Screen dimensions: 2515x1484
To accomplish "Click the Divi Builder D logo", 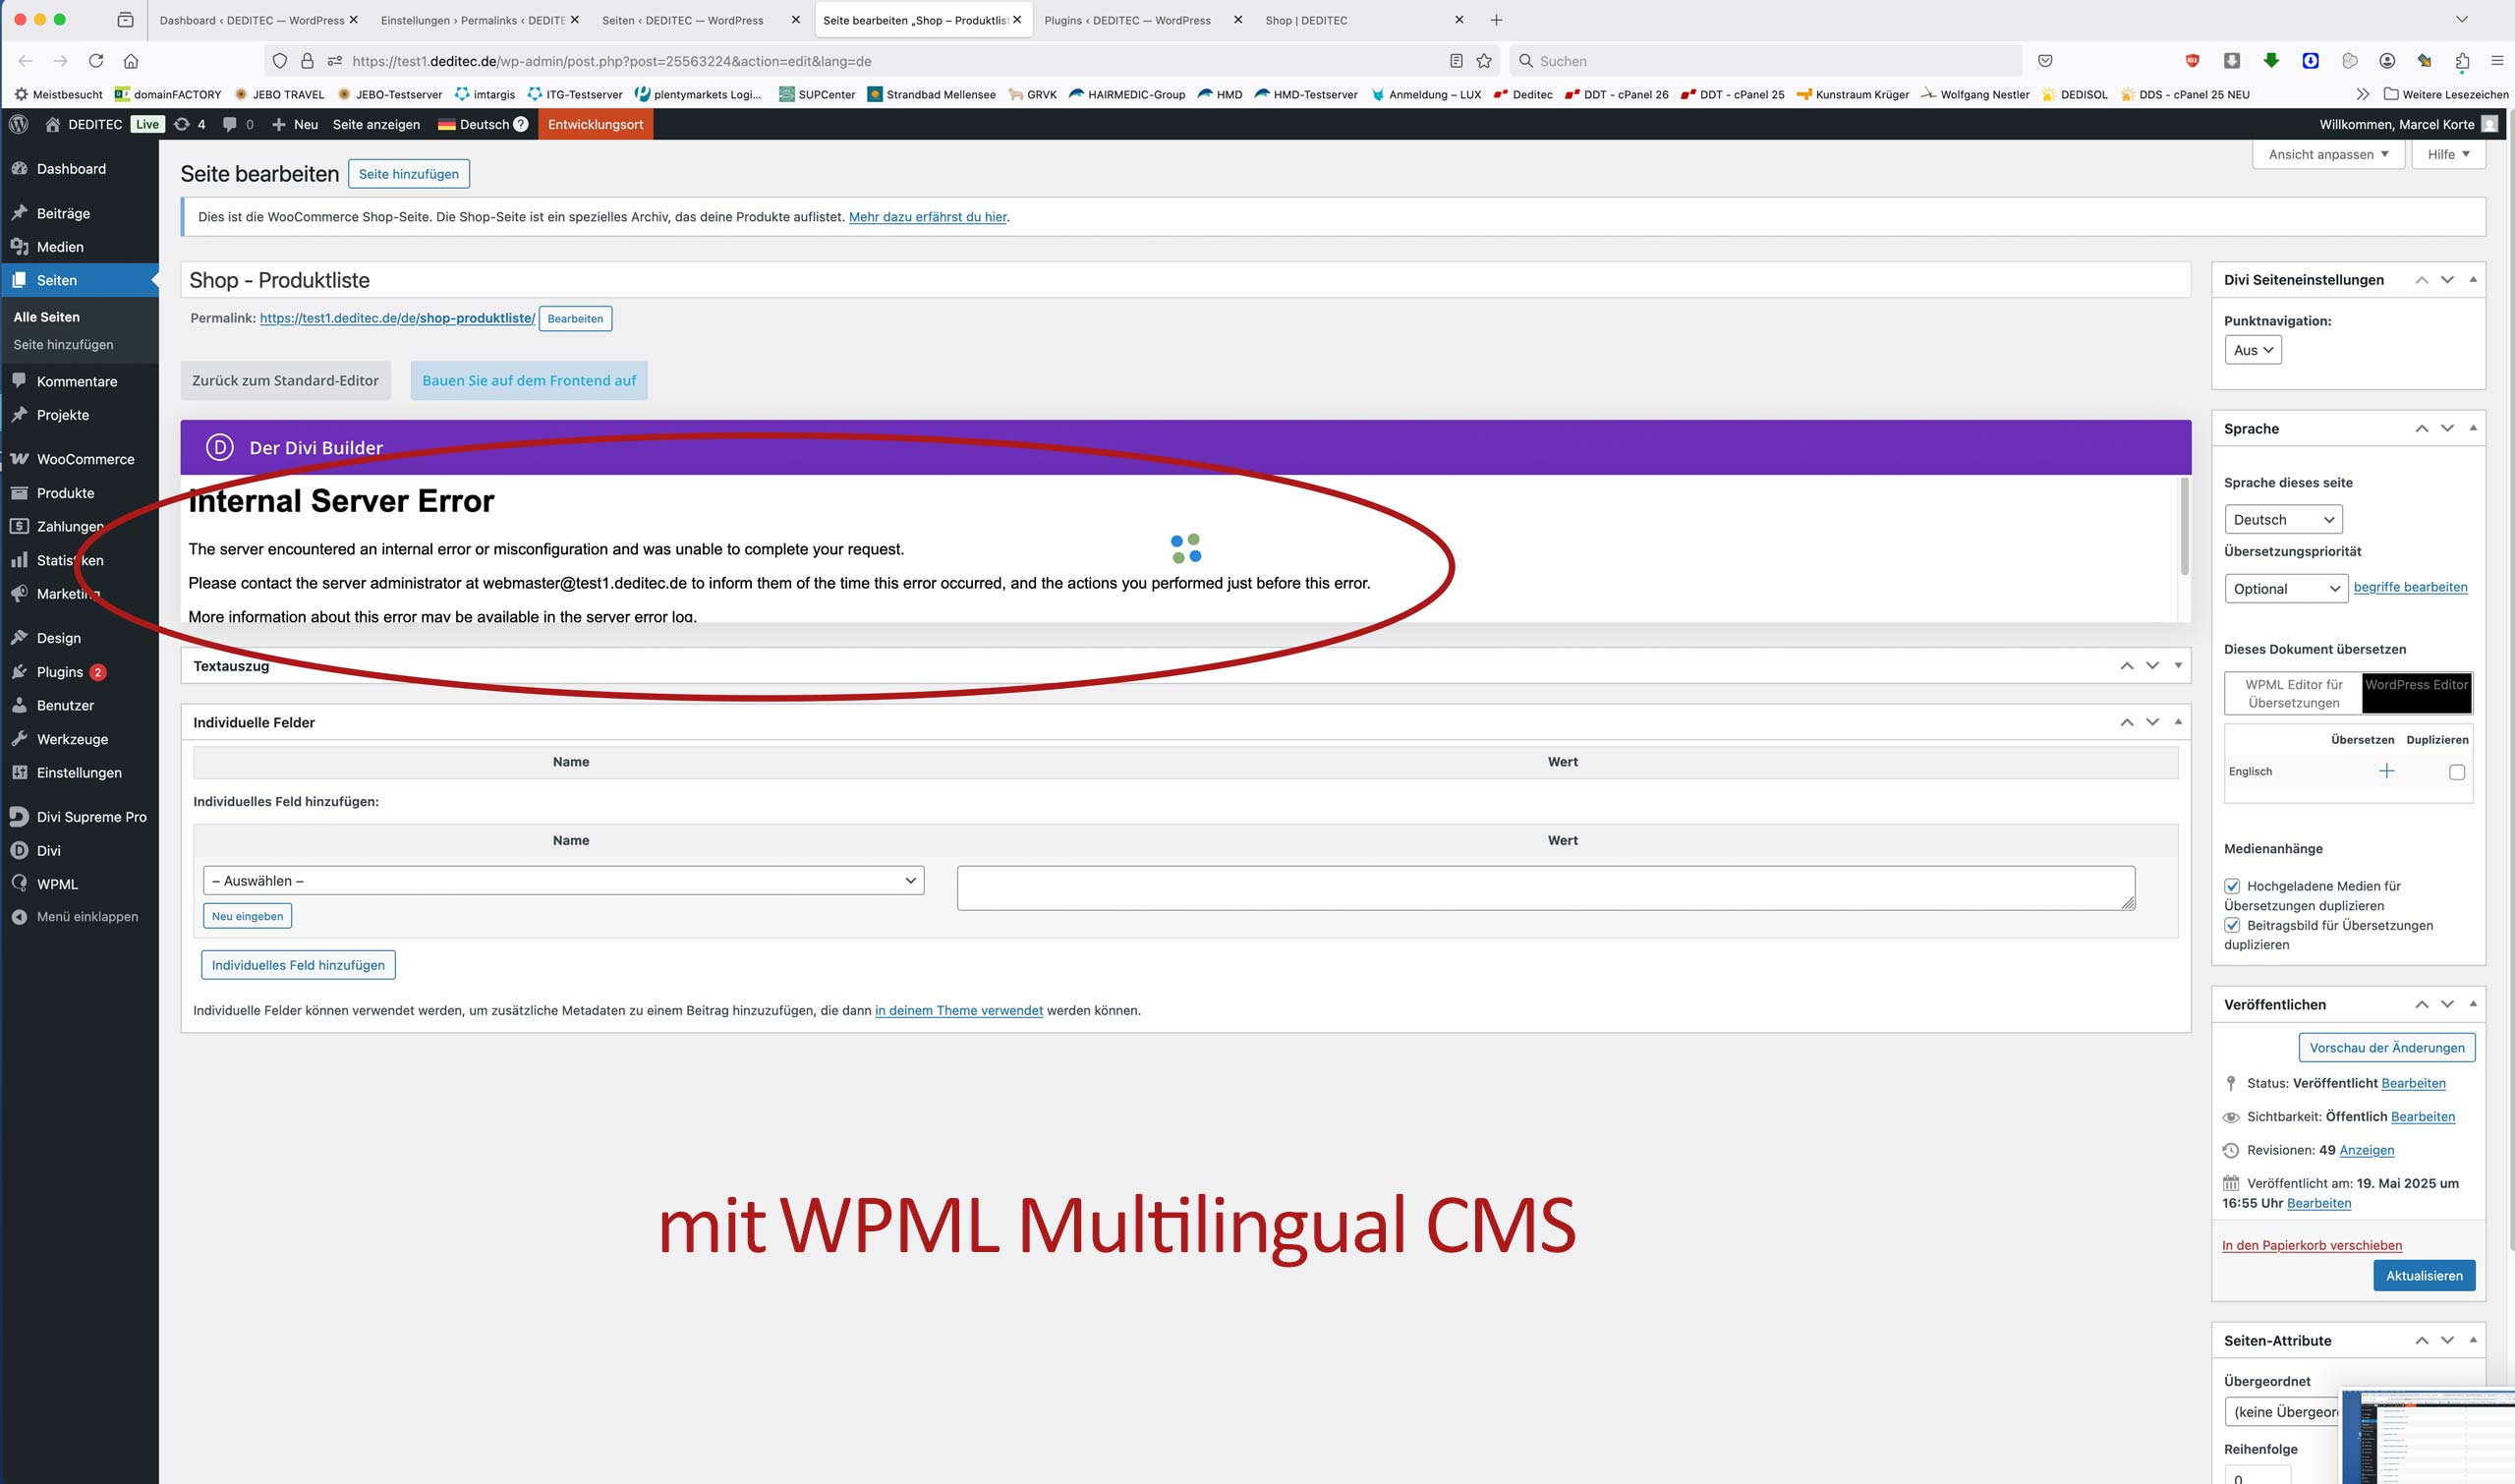I will [x=219, y=447].
